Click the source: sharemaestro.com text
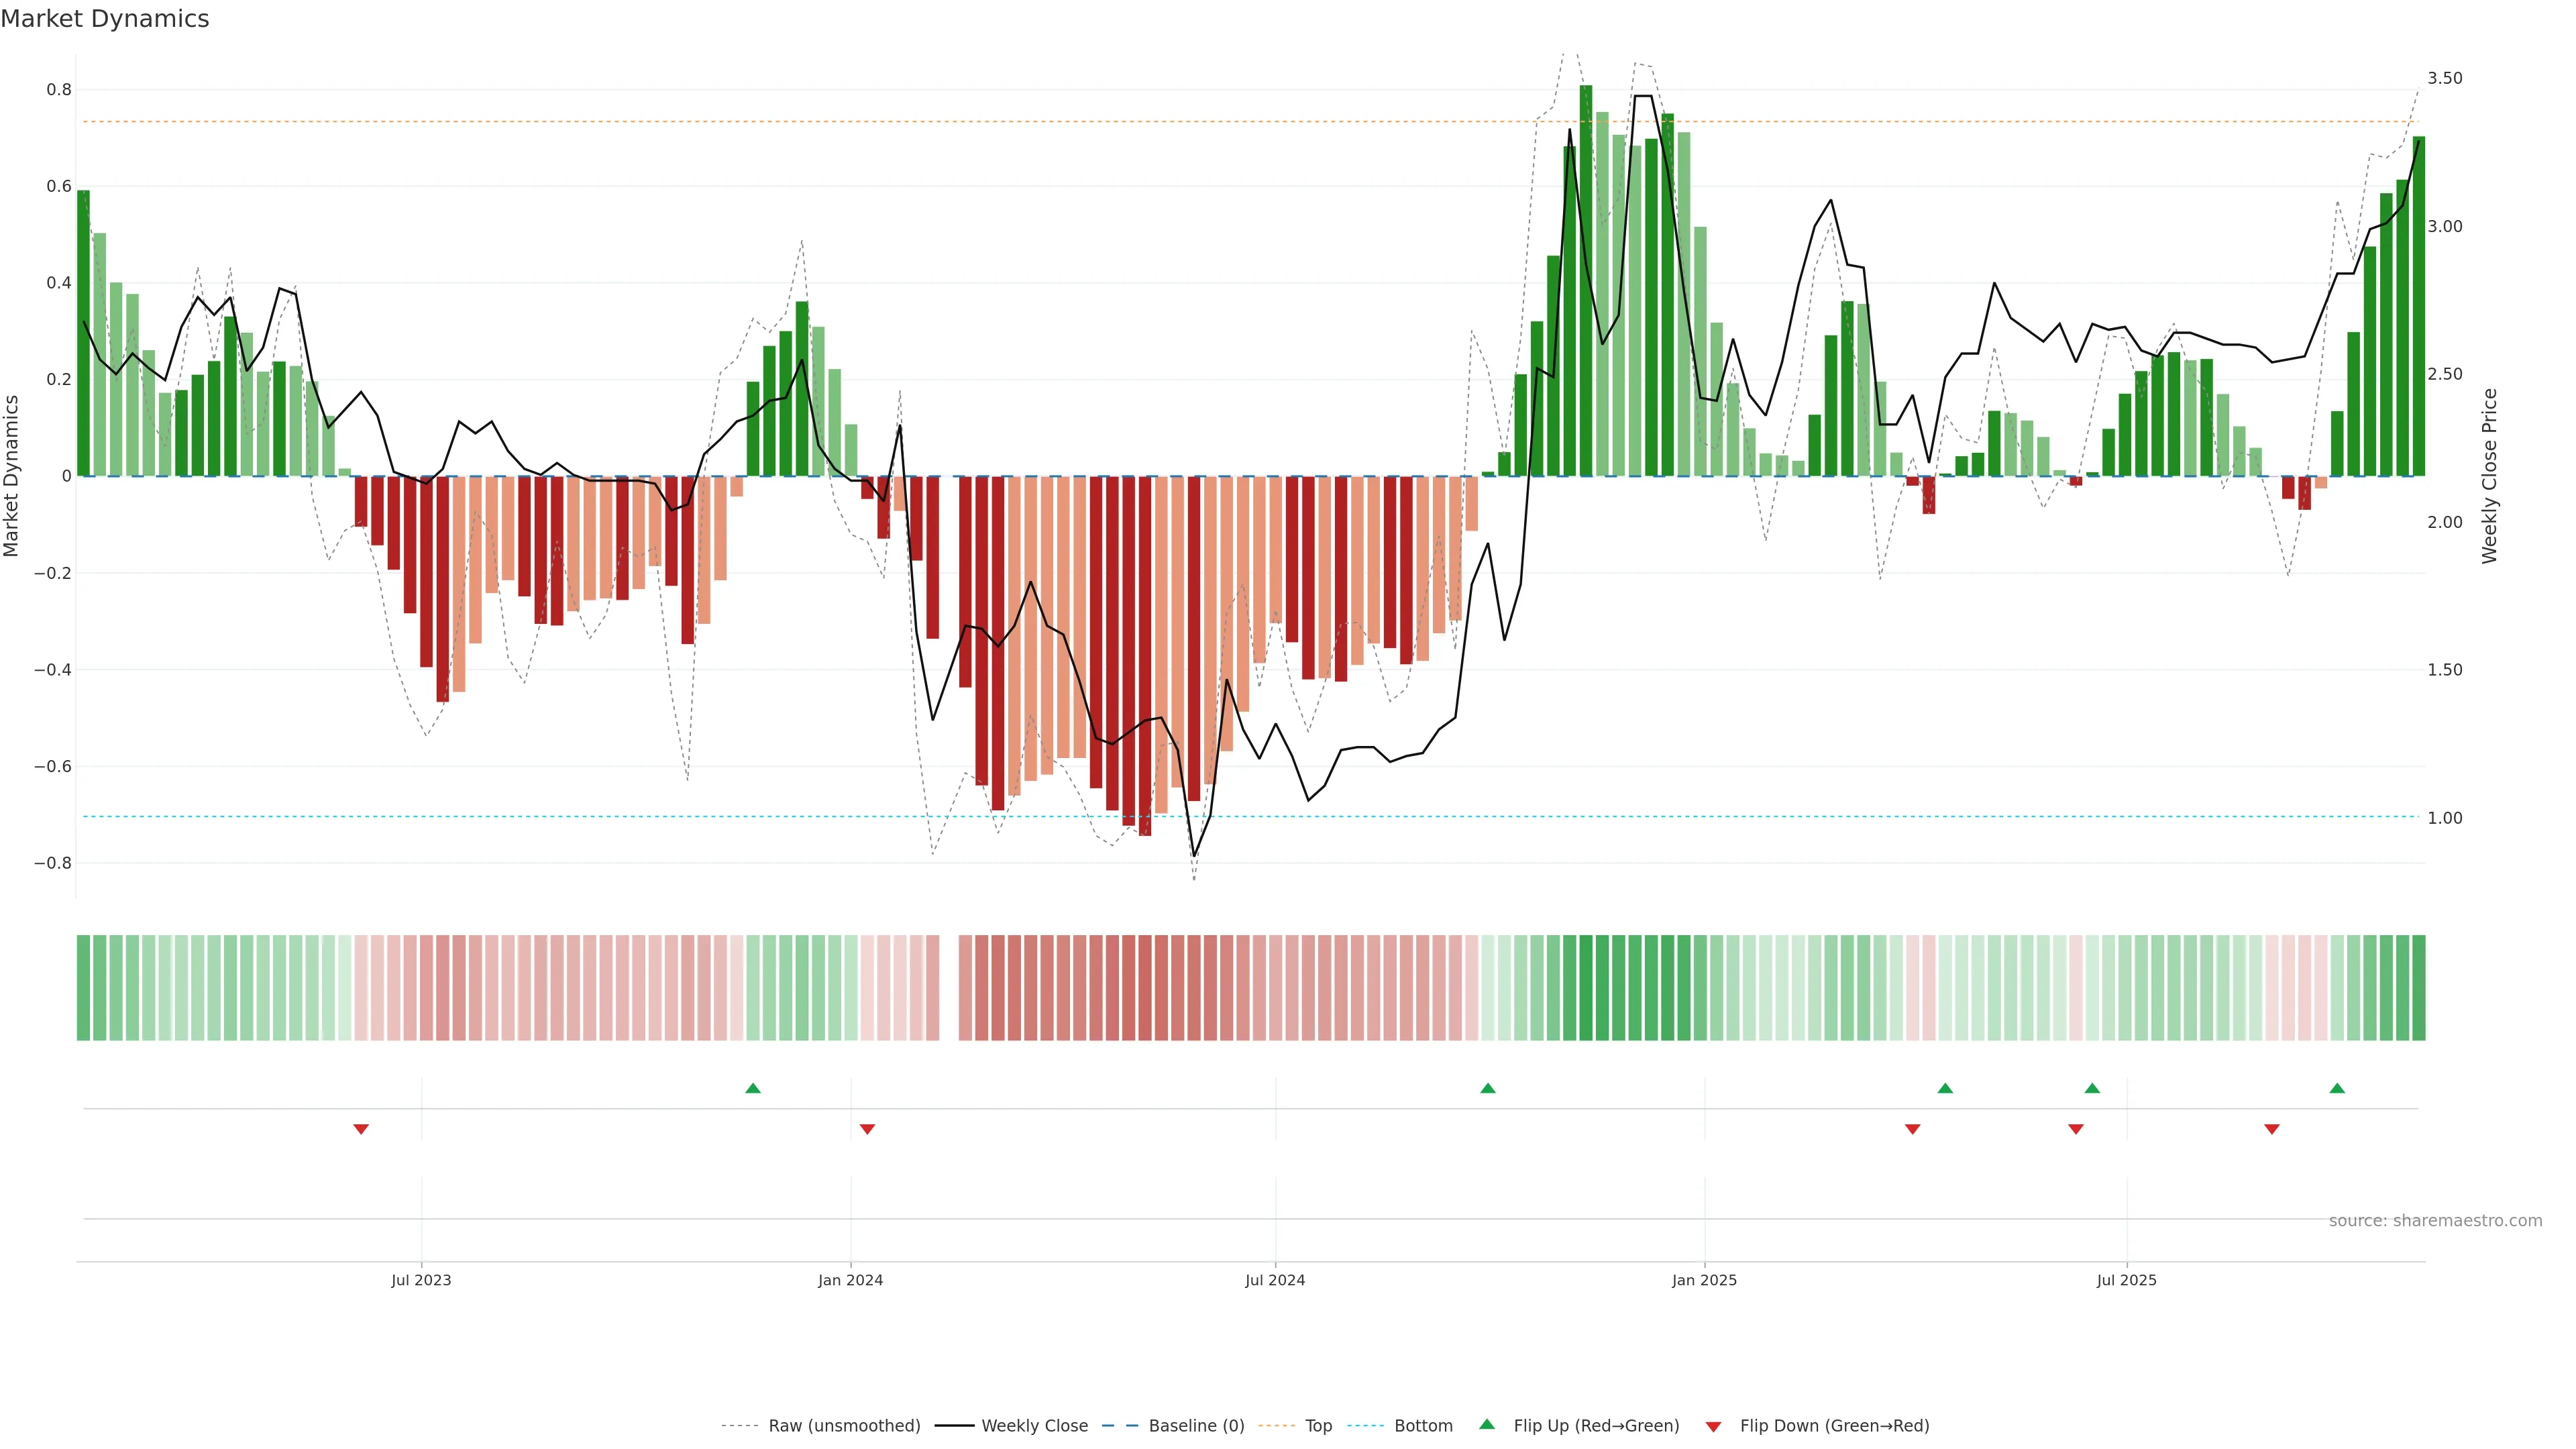Image resolution: width=2576 pixels, height=1449 pixels. tap(2435, 1220)
